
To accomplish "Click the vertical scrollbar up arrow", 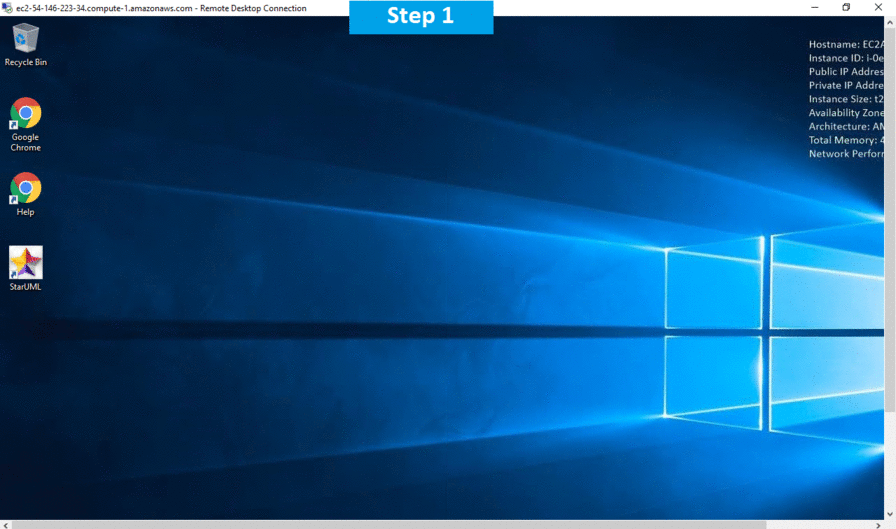I will tap(890, 22).
